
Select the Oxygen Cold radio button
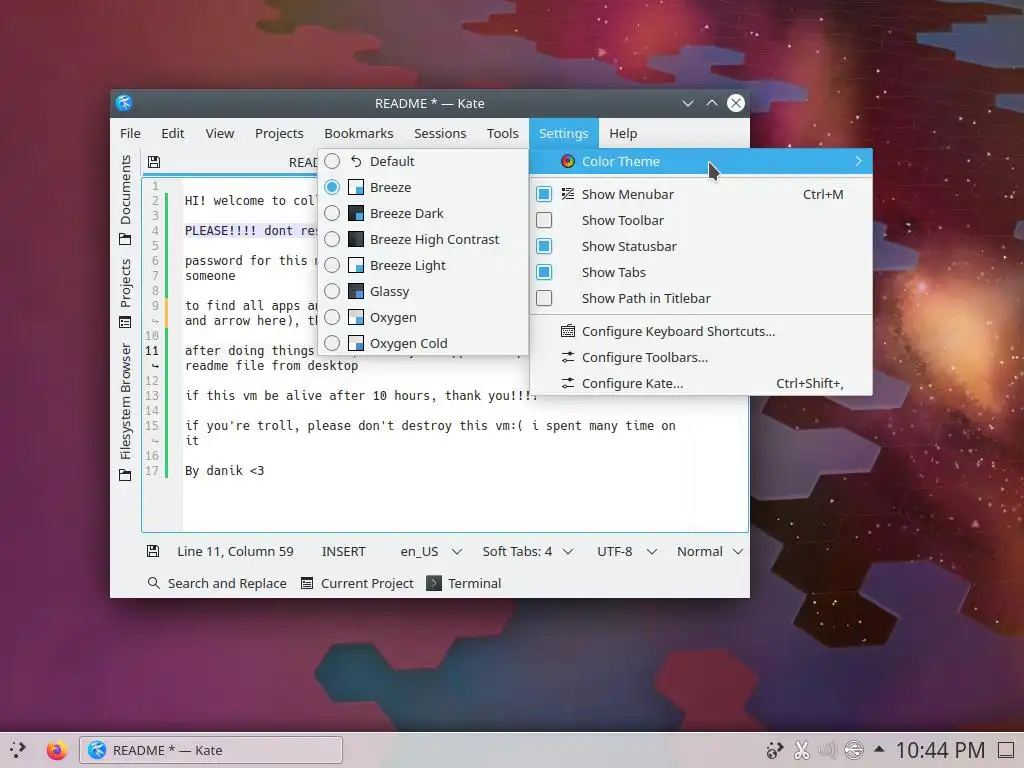point(332,343)
